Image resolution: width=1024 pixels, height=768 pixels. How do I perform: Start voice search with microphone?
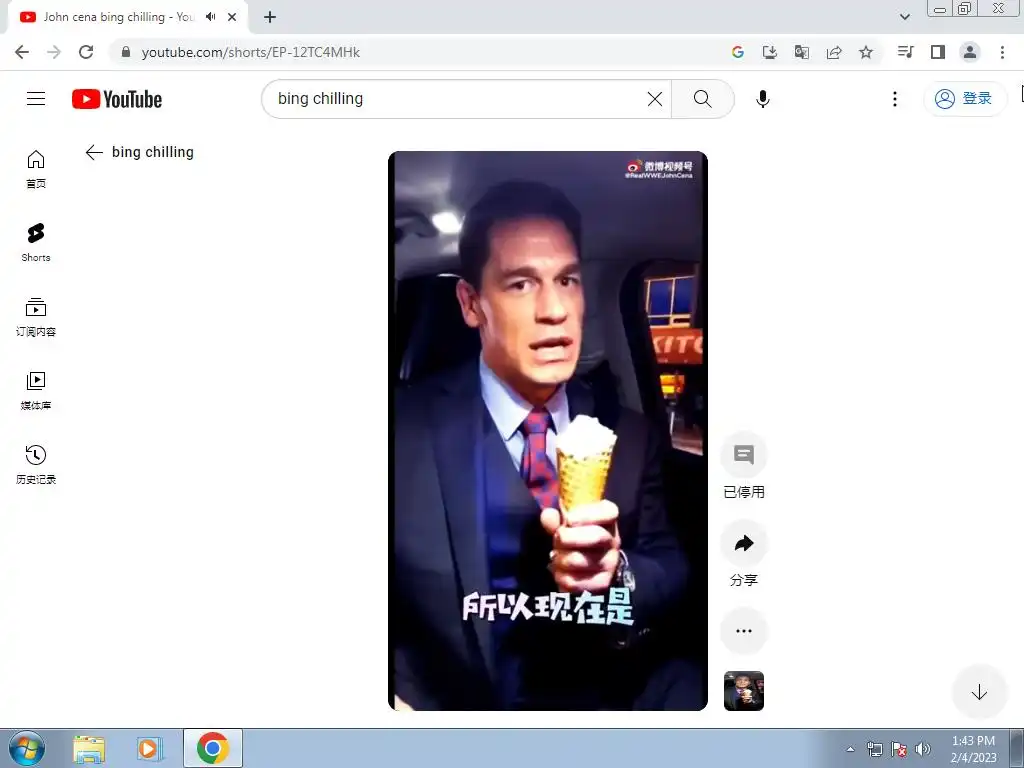tap(762, 99)
